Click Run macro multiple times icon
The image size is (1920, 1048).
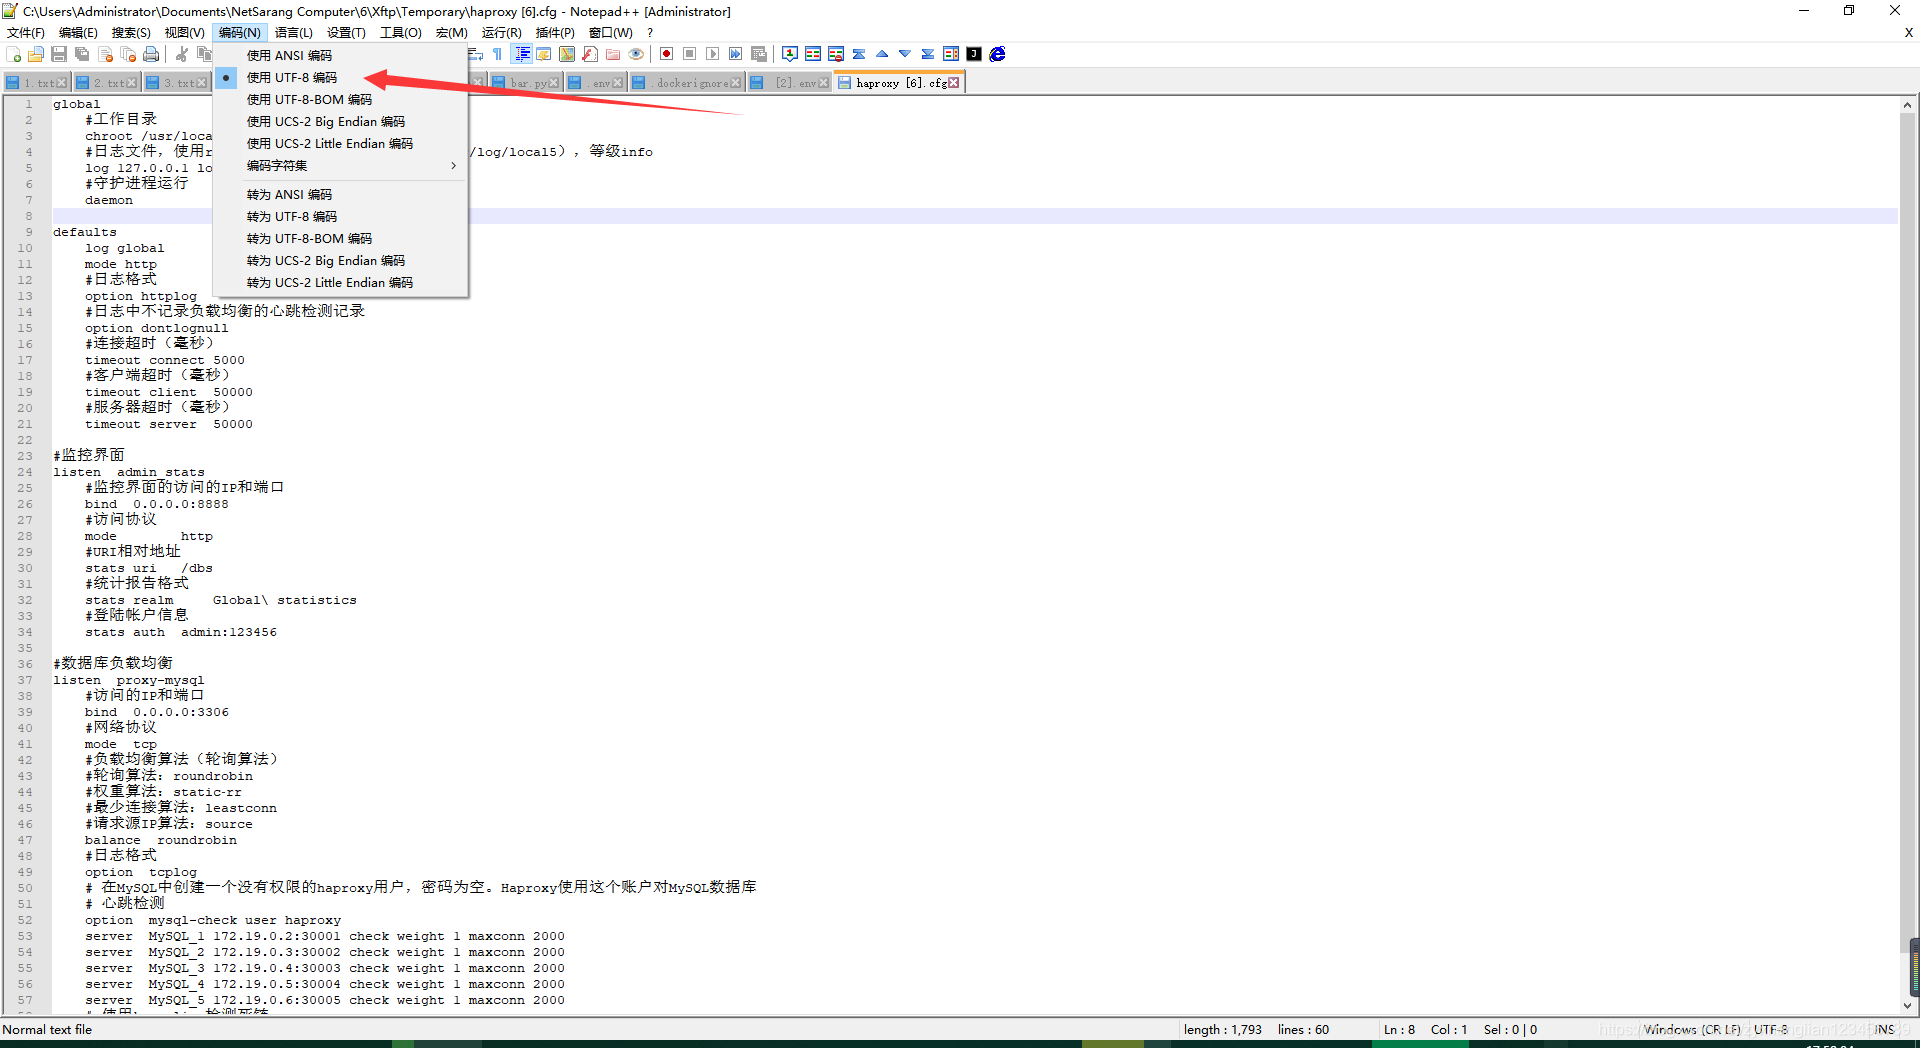coord(735,54)
